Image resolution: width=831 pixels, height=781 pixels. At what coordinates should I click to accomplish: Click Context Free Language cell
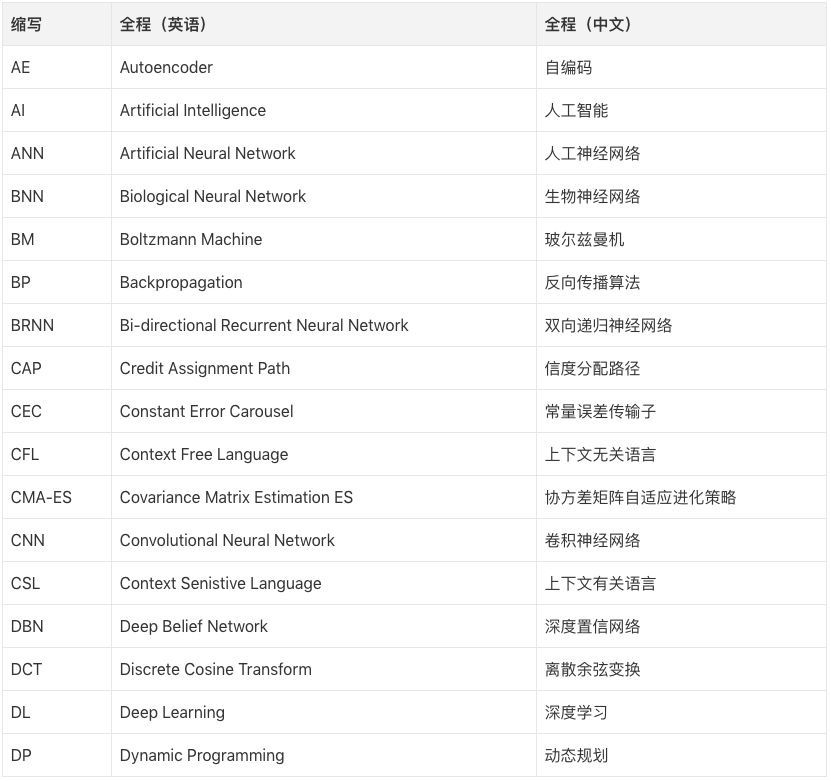[x=324, y=454]
